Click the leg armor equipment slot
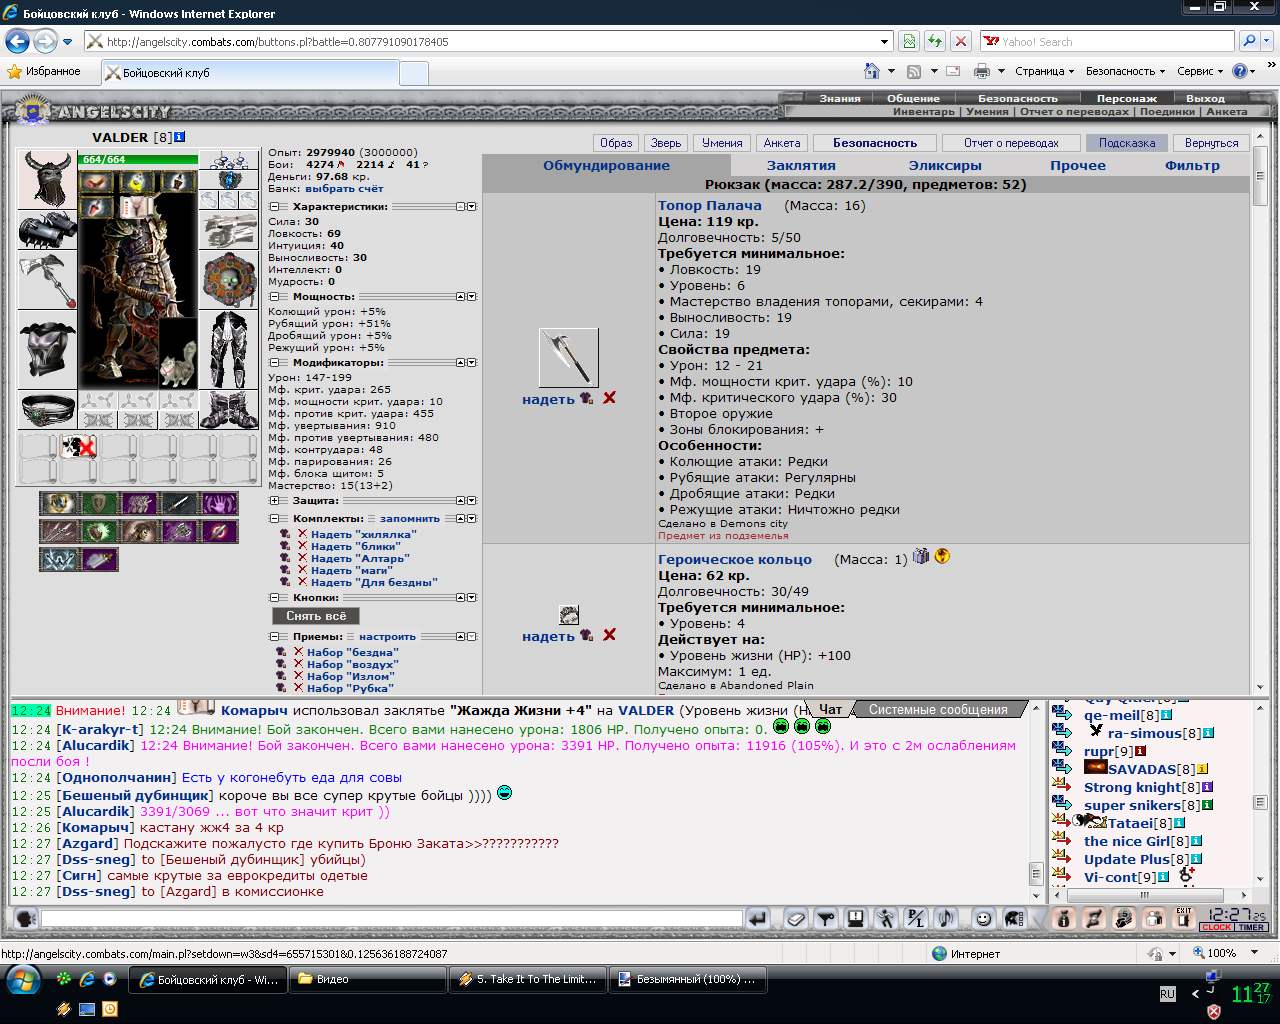The image size is (1280, 1024). click(x=229, y=350)
